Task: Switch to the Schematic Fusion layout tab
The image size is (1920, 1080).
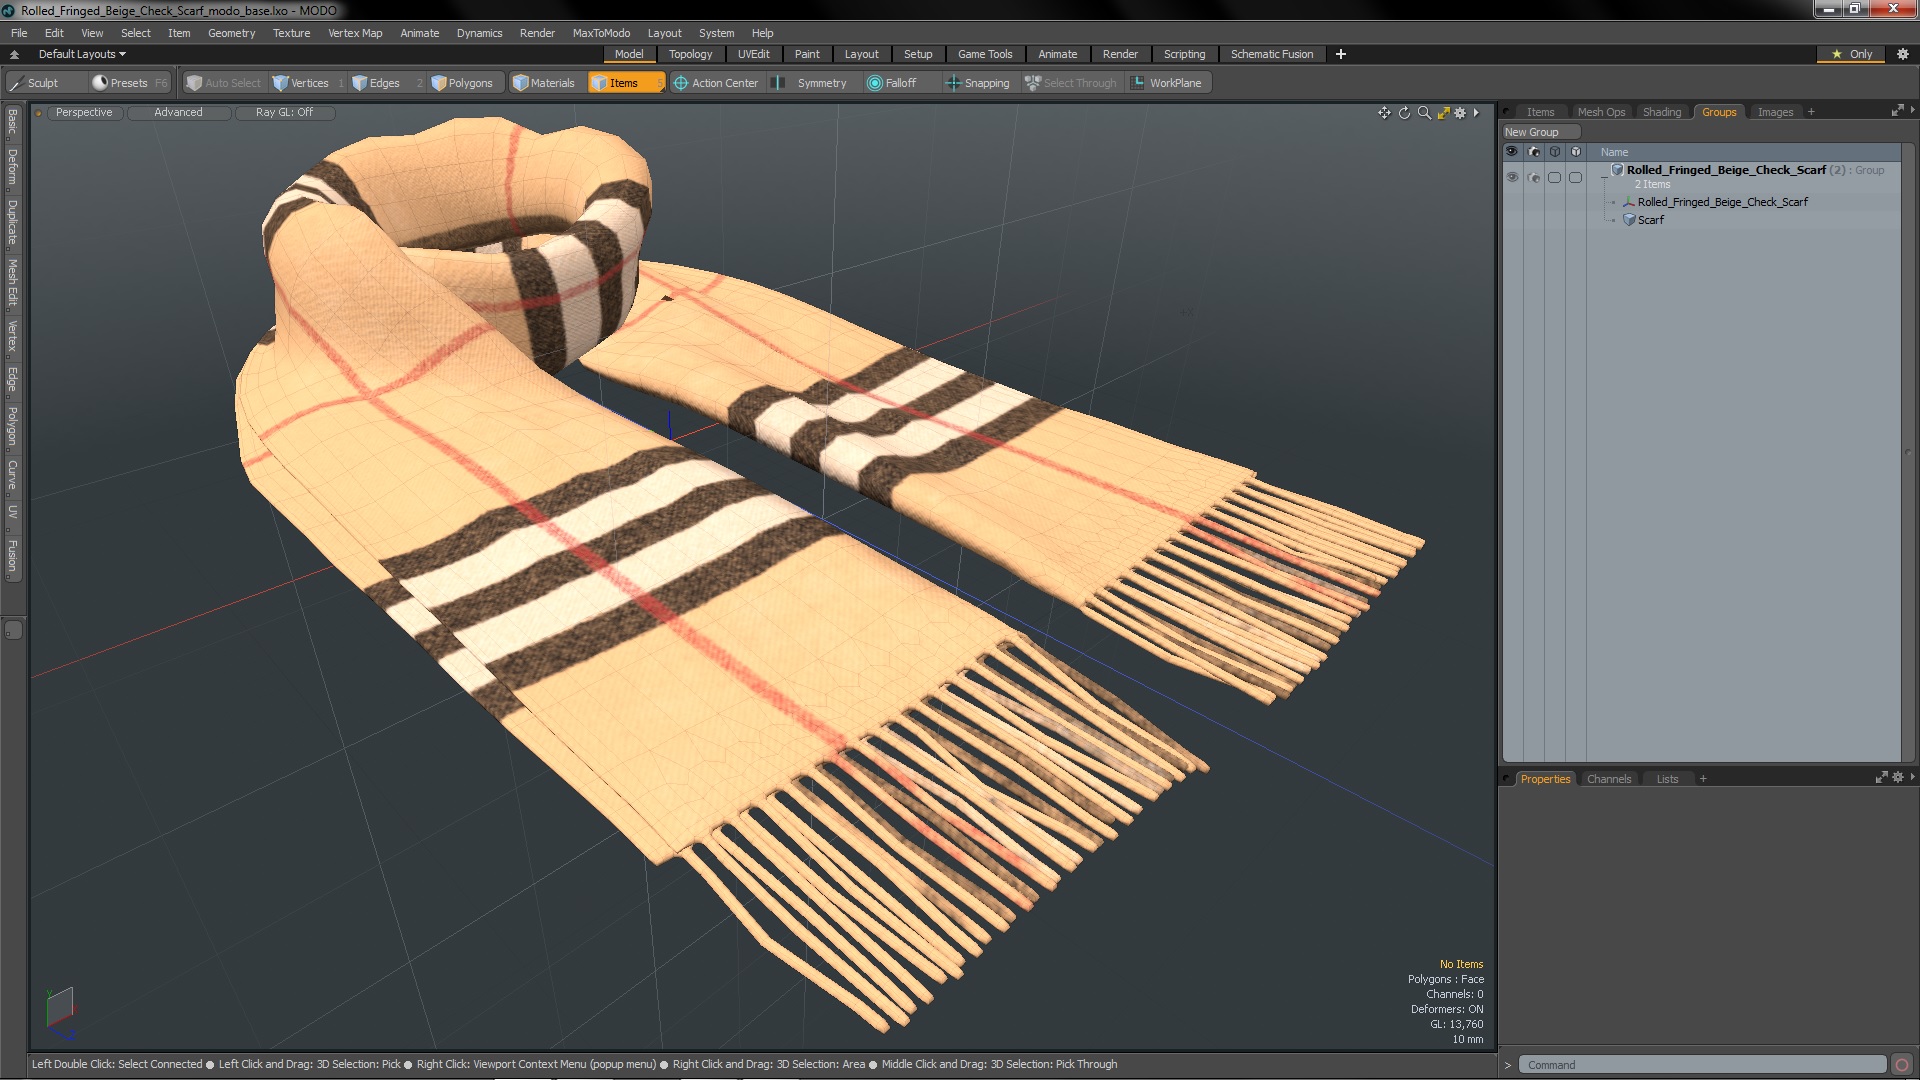Action: click(x=1272, y=54)
